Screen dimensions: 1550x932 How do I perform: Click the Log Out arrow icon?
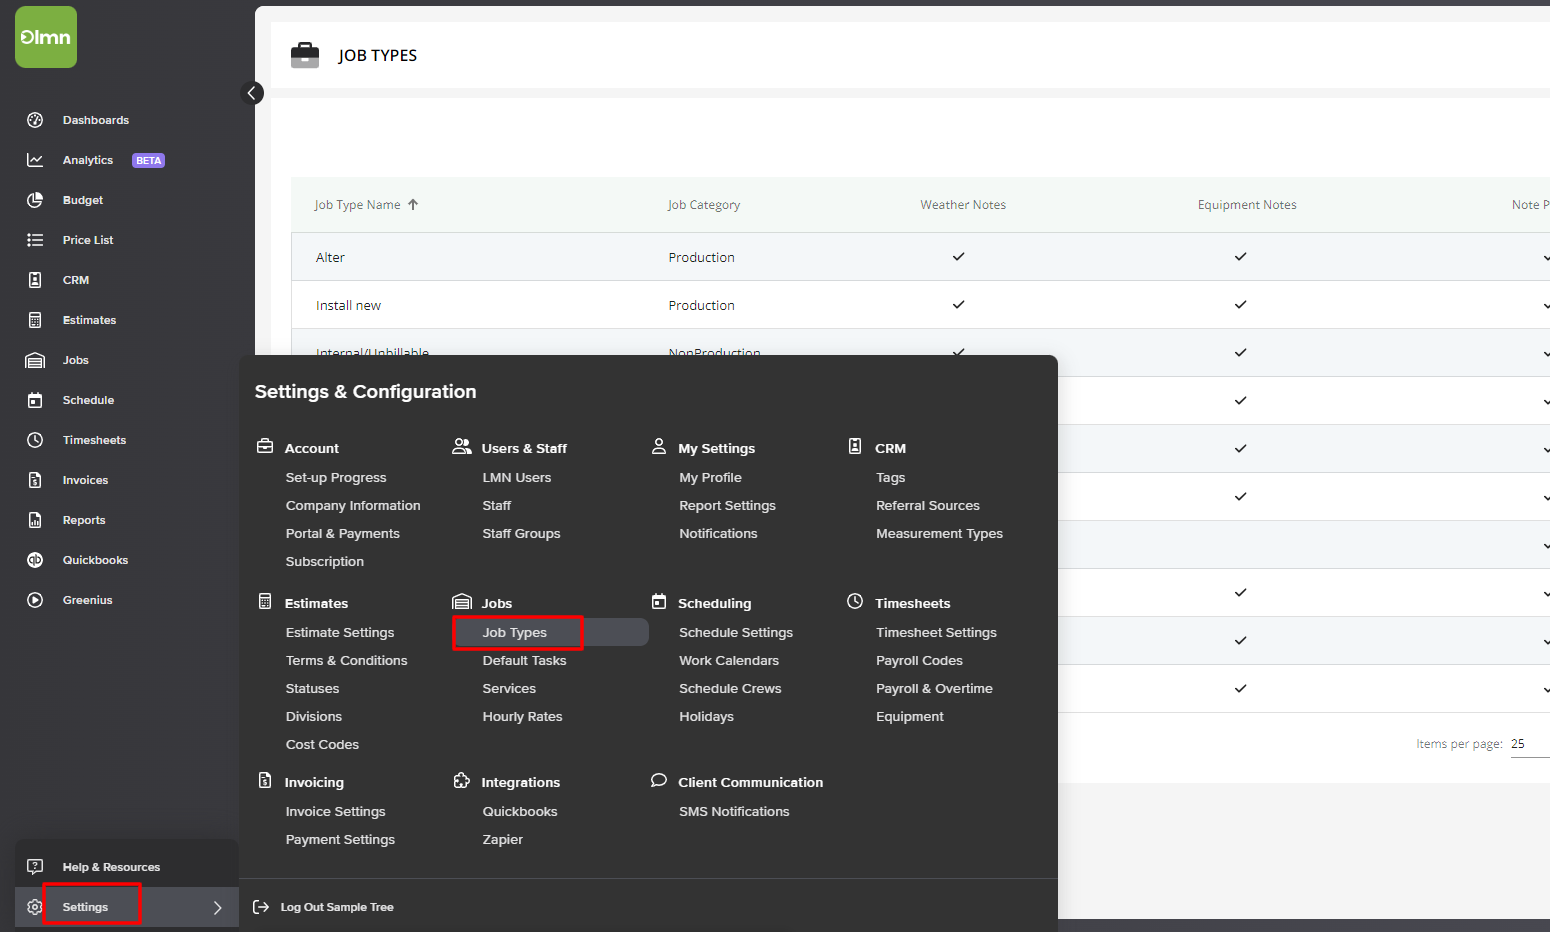tap(261, 907)
